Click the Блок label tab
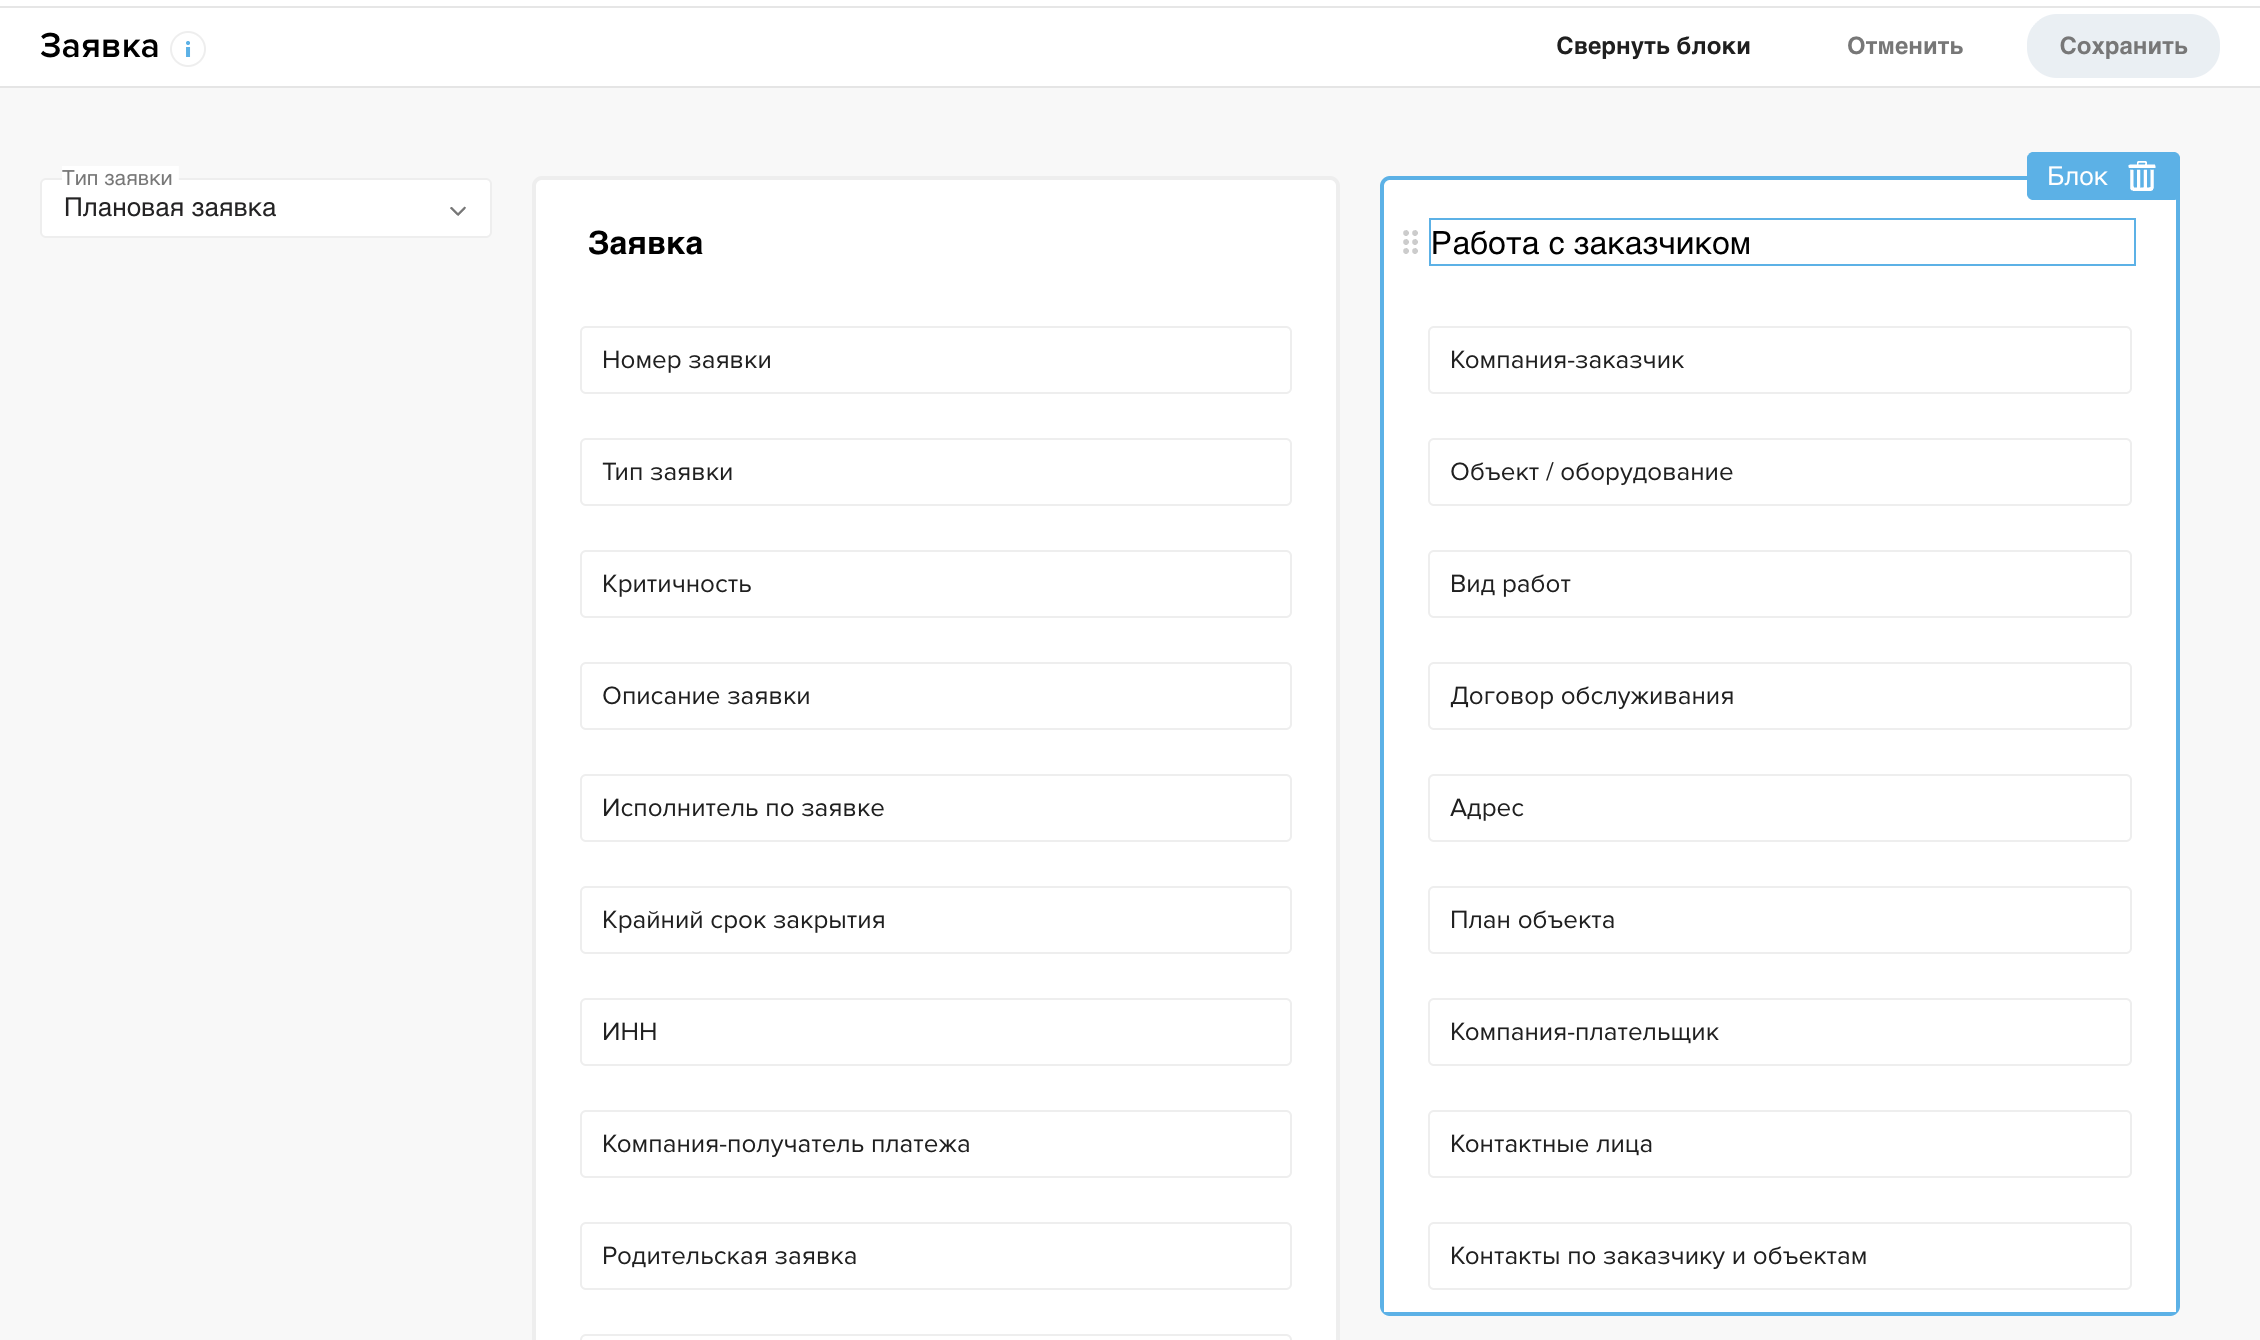Image resolution: width=2260 pixels, height=1340 pixels. coord(2076,176)
